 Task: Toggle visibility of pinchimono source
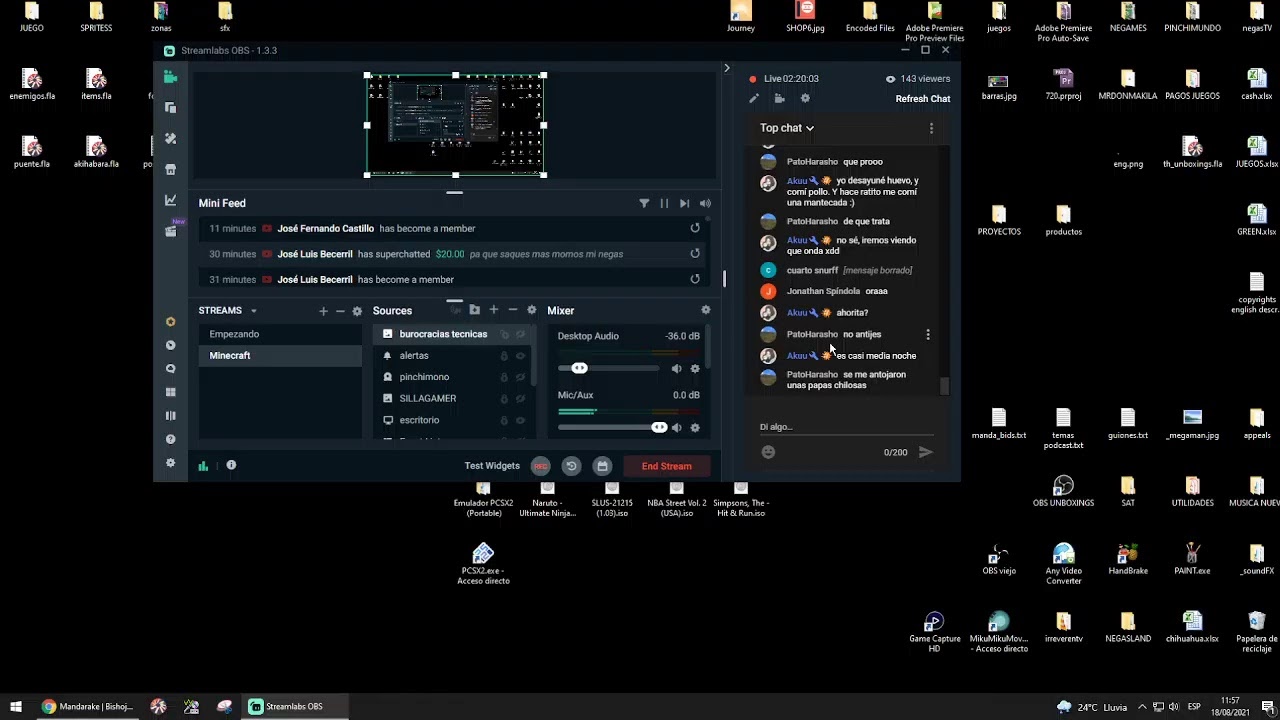[520, 377]
